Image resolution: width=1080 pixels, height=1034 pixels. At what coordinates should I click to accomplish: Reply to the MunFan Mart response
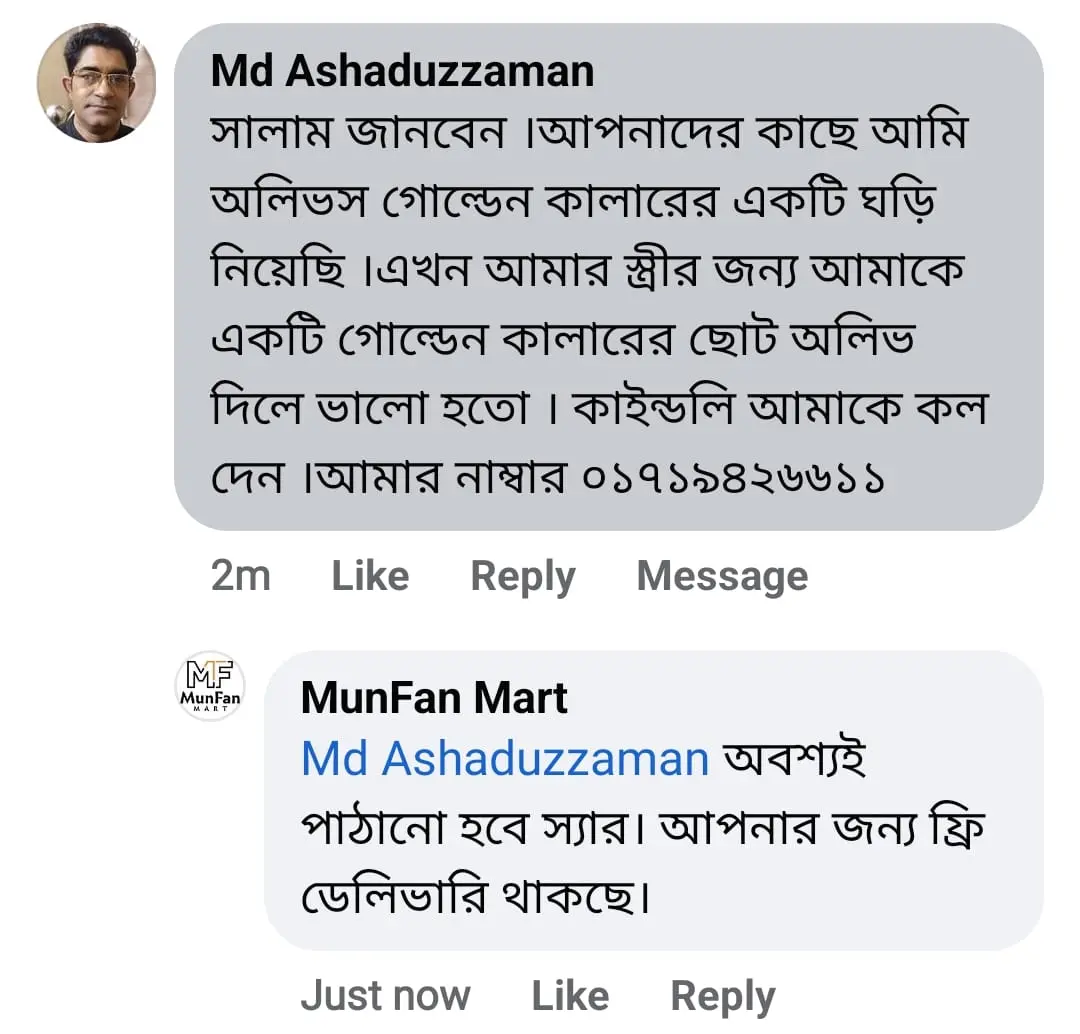coord(722,995)
